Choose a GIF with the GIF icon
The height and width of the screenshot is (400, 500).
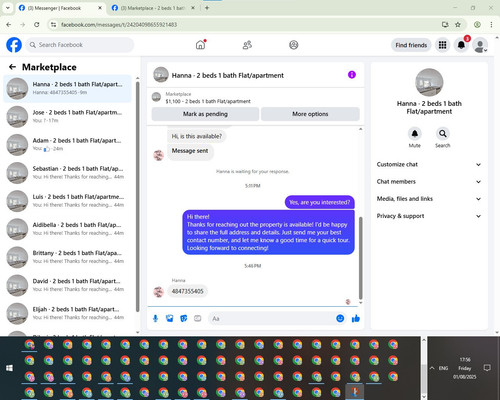[198, 319]
